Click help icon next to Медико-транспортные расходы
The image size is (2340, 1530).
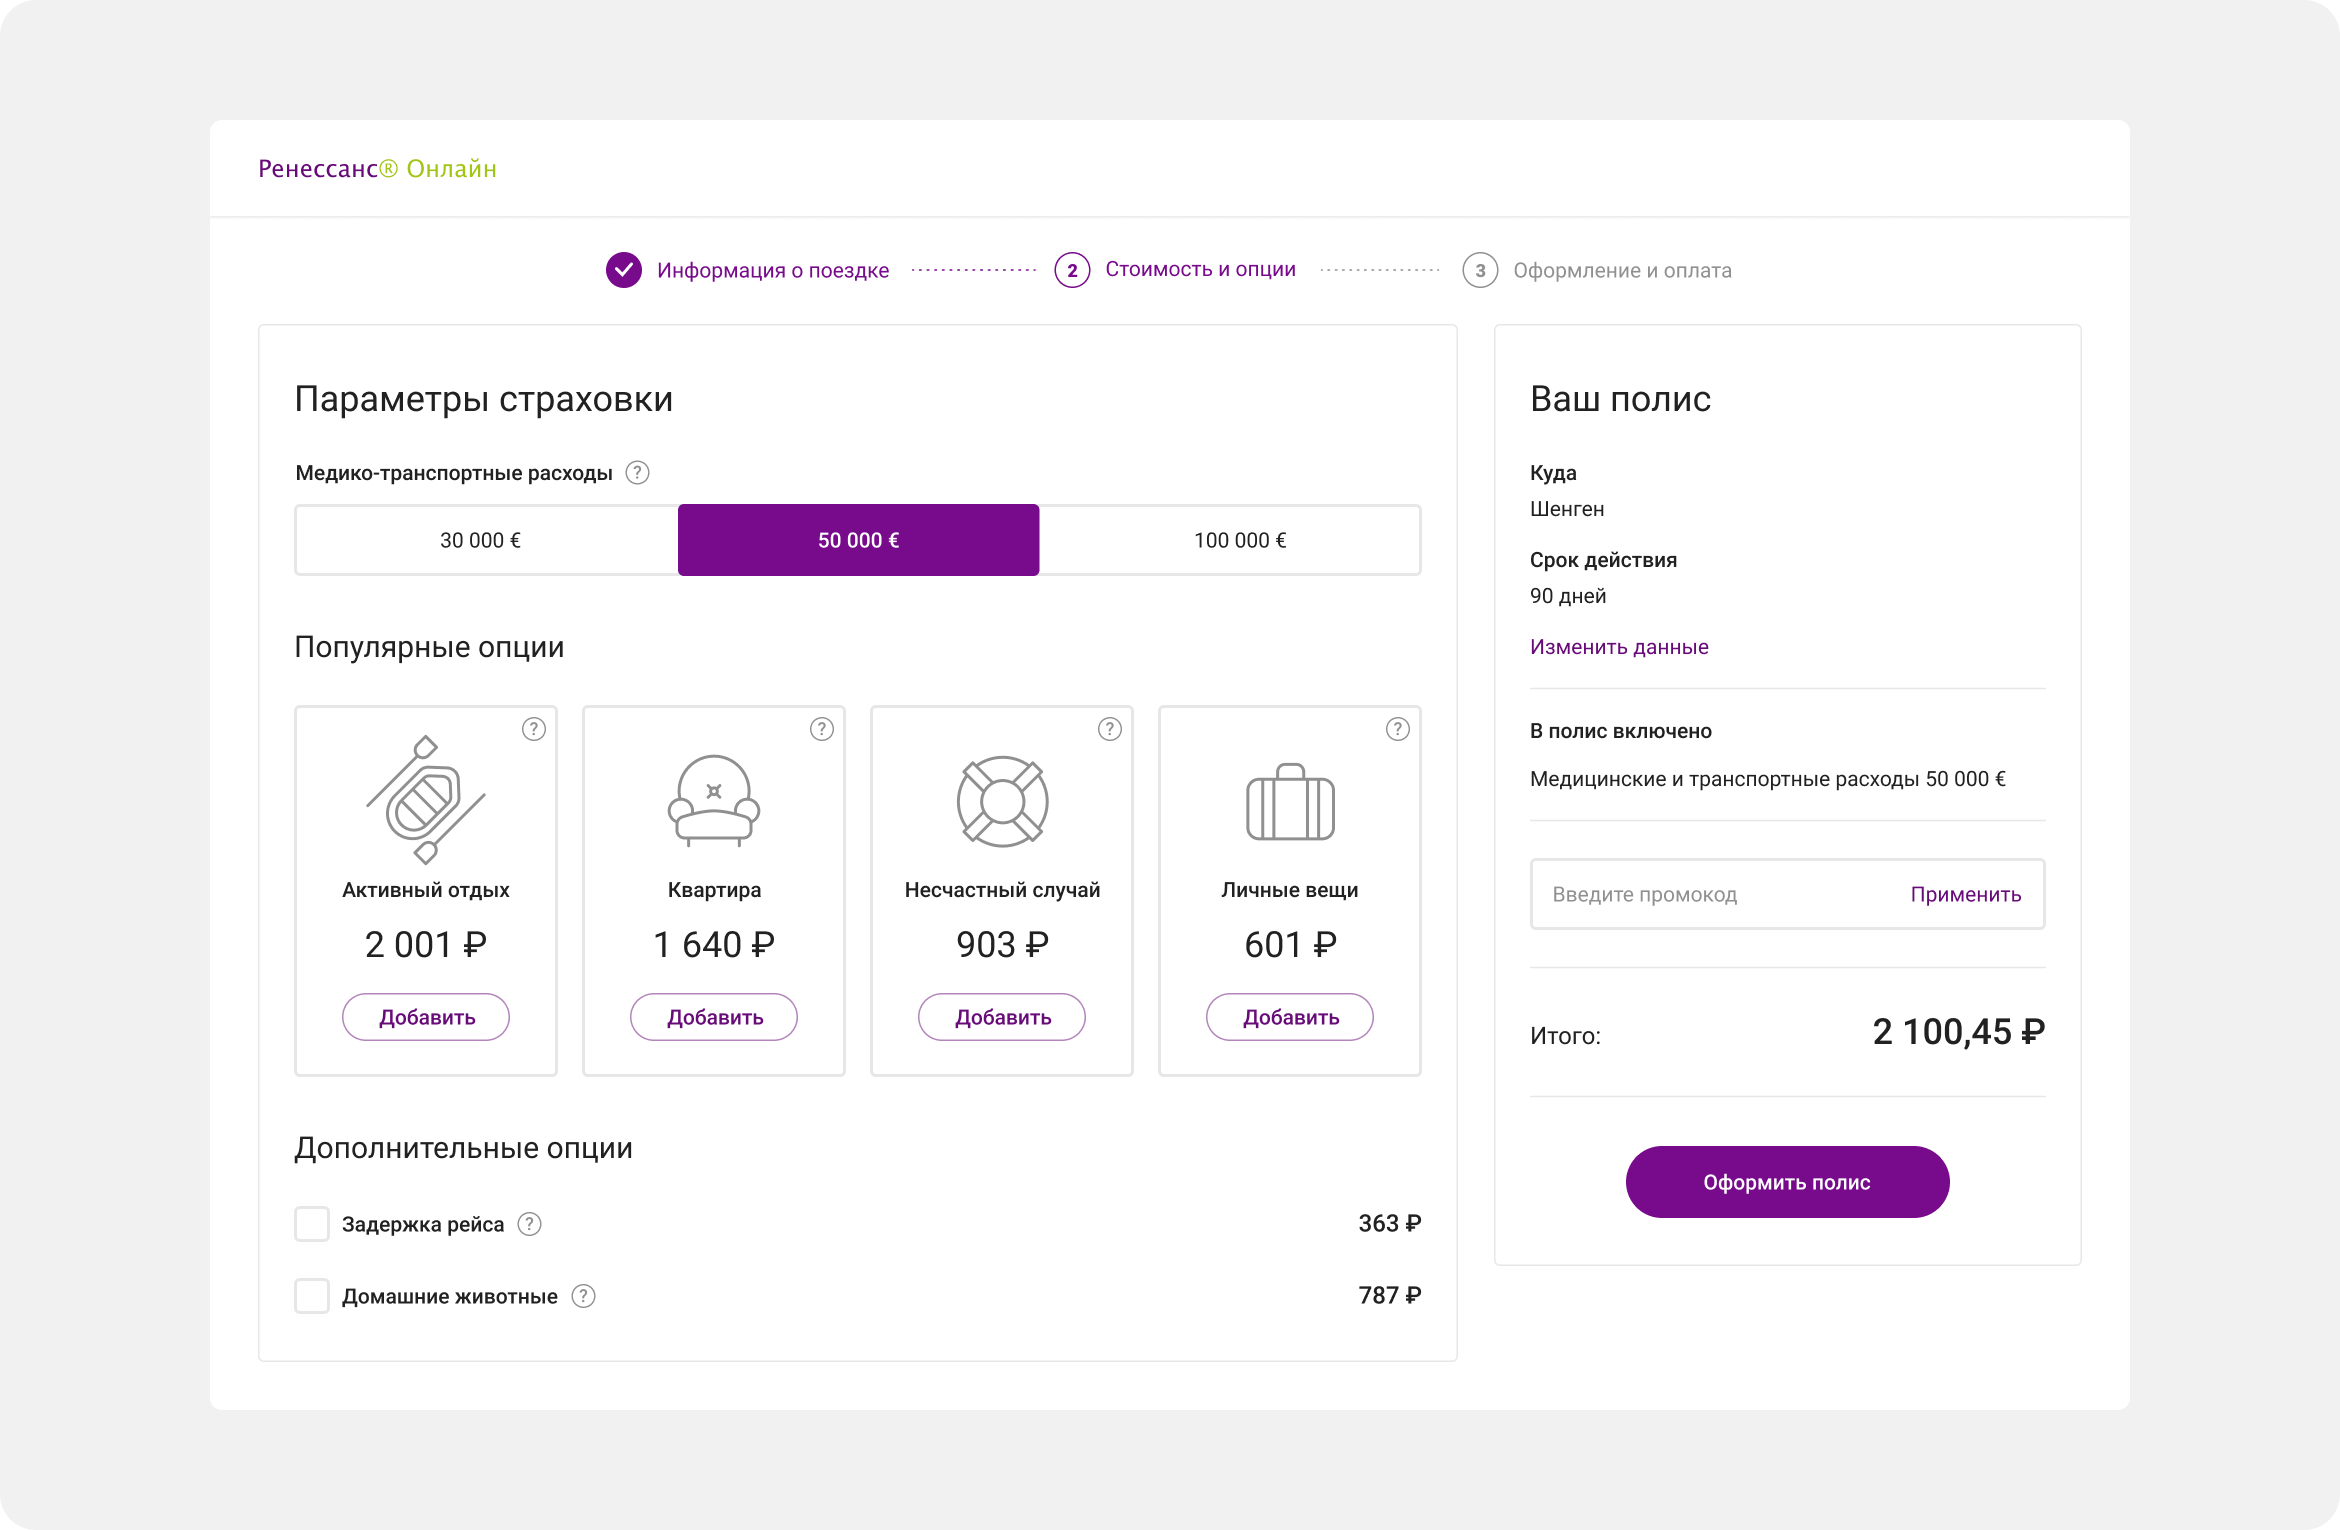(637, 472)
